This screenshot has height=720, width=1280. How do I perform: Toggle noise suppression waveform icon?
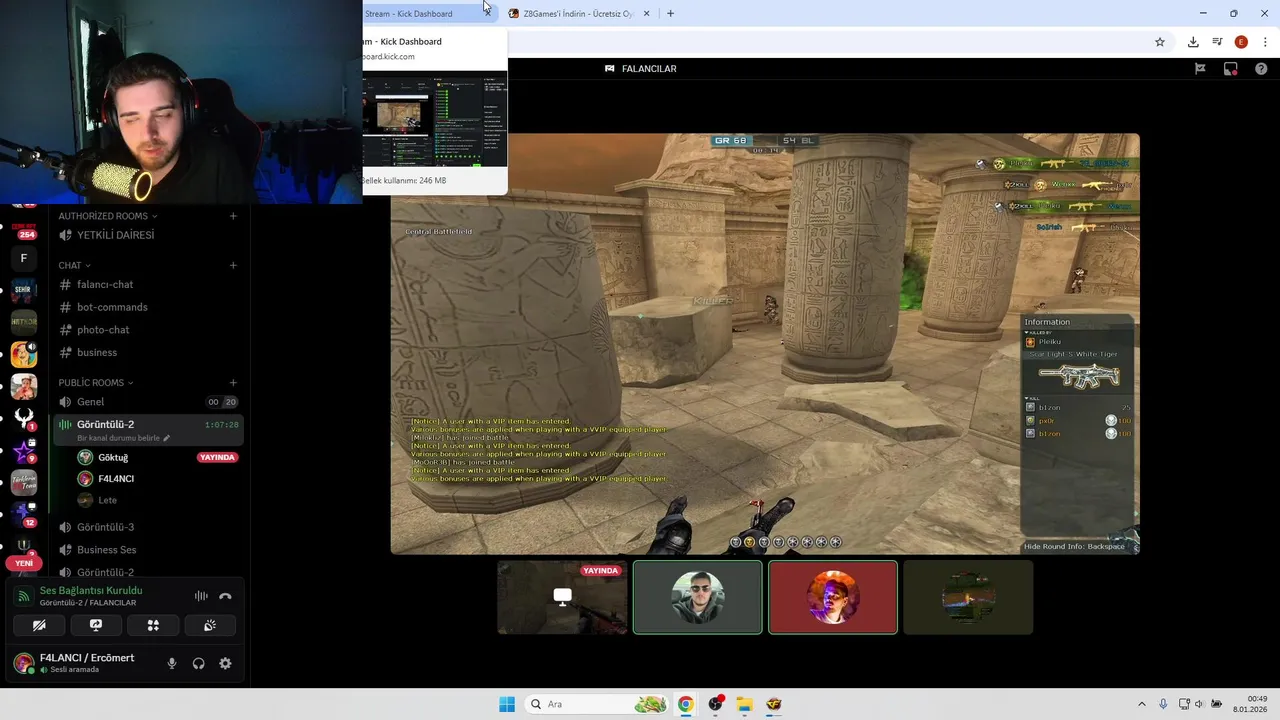click(x=201, y=596)
